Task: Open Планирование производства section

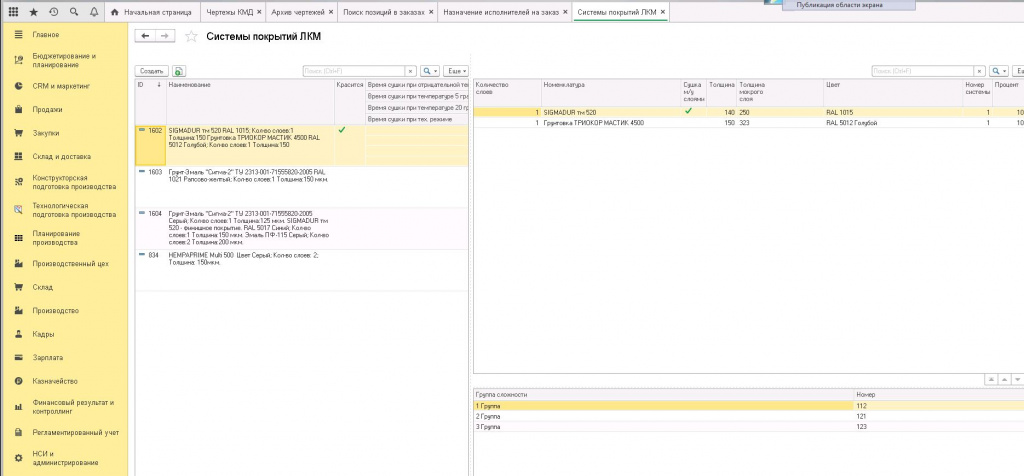Action: point(56,238)
